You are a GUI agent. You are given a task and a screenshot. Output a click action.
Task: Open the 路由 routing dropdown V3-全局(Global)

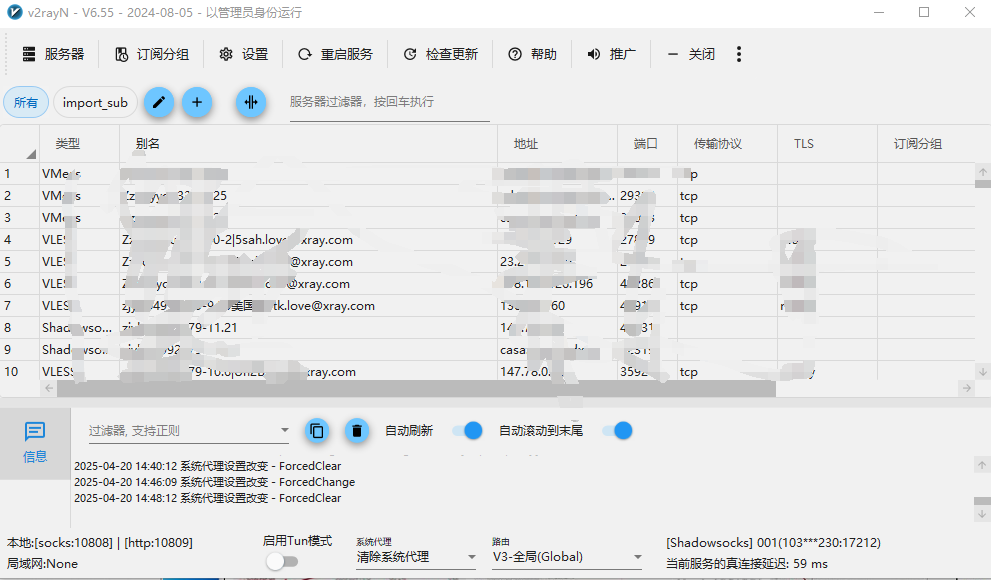pos(637,557)
